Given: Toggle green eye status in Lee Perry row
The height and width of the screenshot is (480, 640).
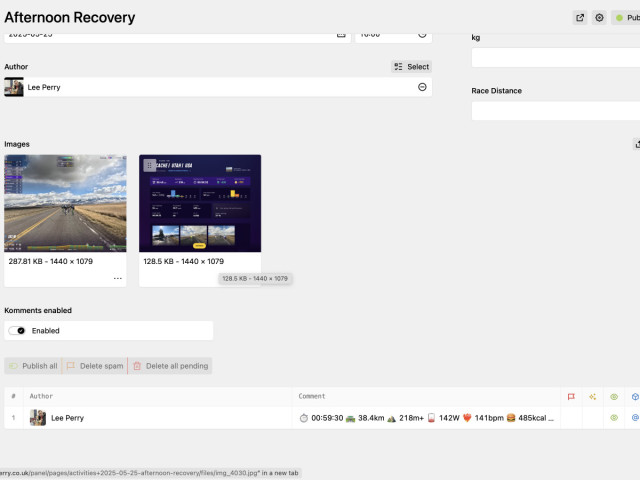Looking at the screenshot, I should 614,418.
